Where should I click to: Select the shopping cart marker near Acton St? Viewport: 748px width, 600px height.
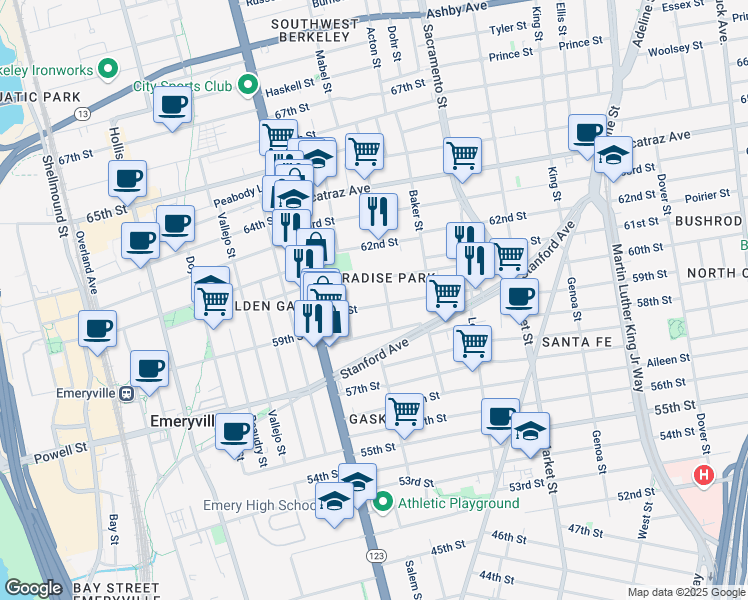365,152
